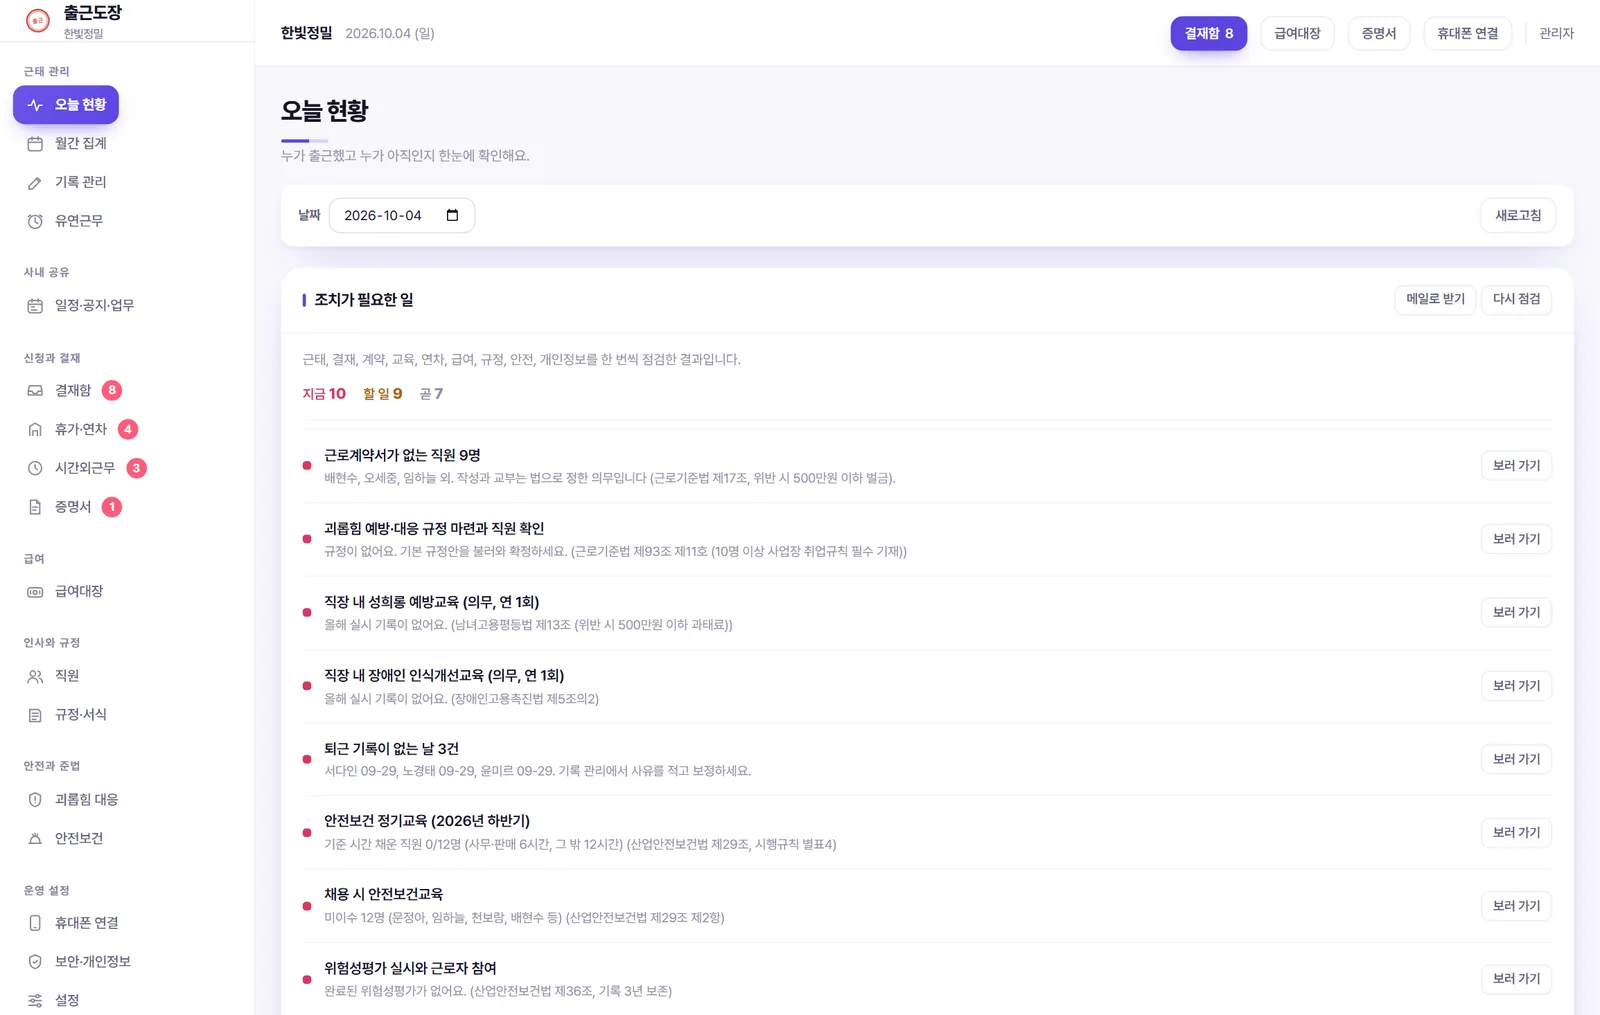
Task: Click the 증명서 button in top bar
Action: click(1379, 33)
